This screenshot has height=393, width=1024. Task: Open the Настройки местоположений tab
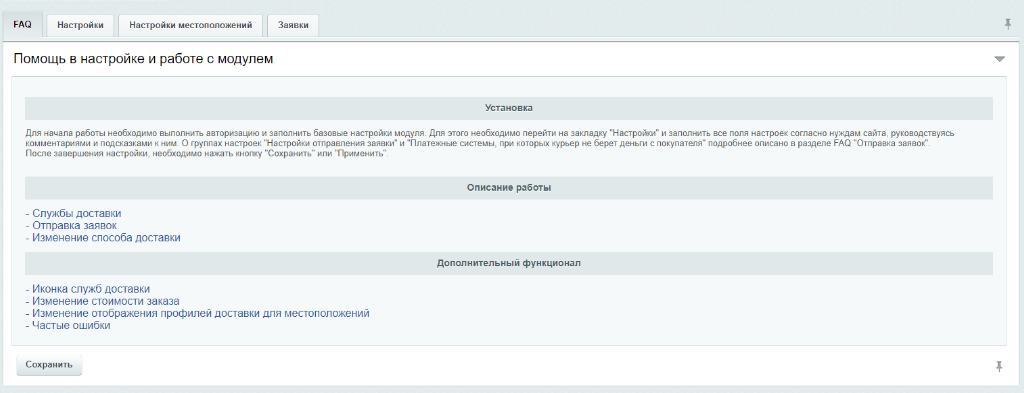coord(191,25)
